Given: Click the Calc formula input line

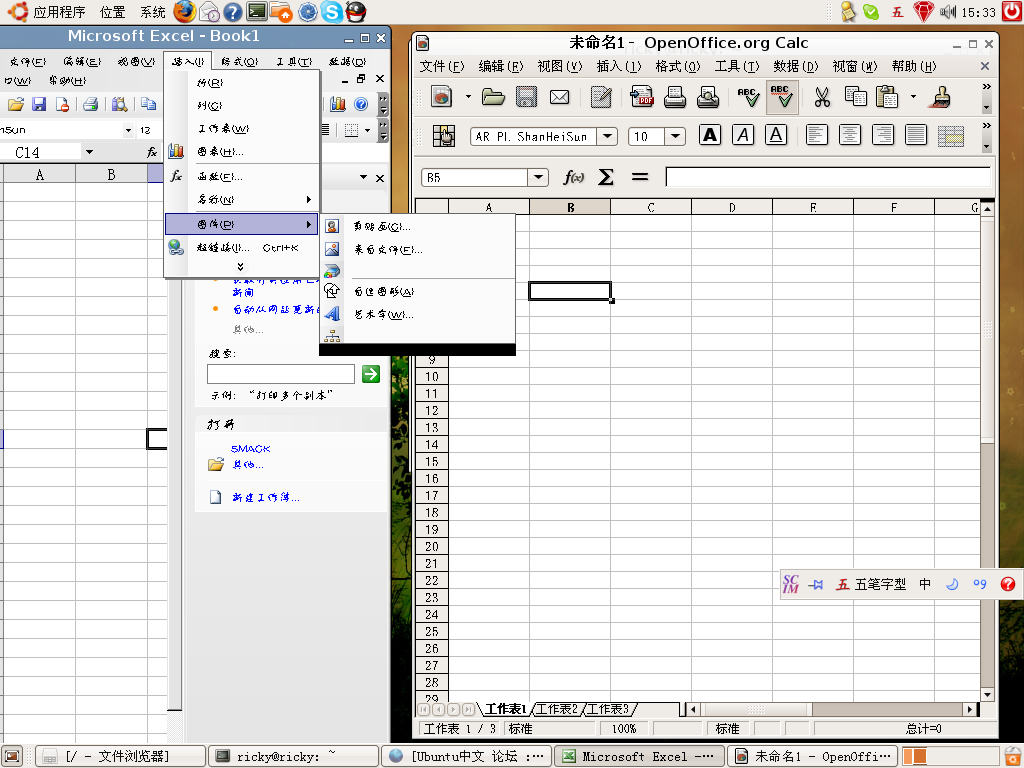Looking at the screenshot, I should pos(828,177).
